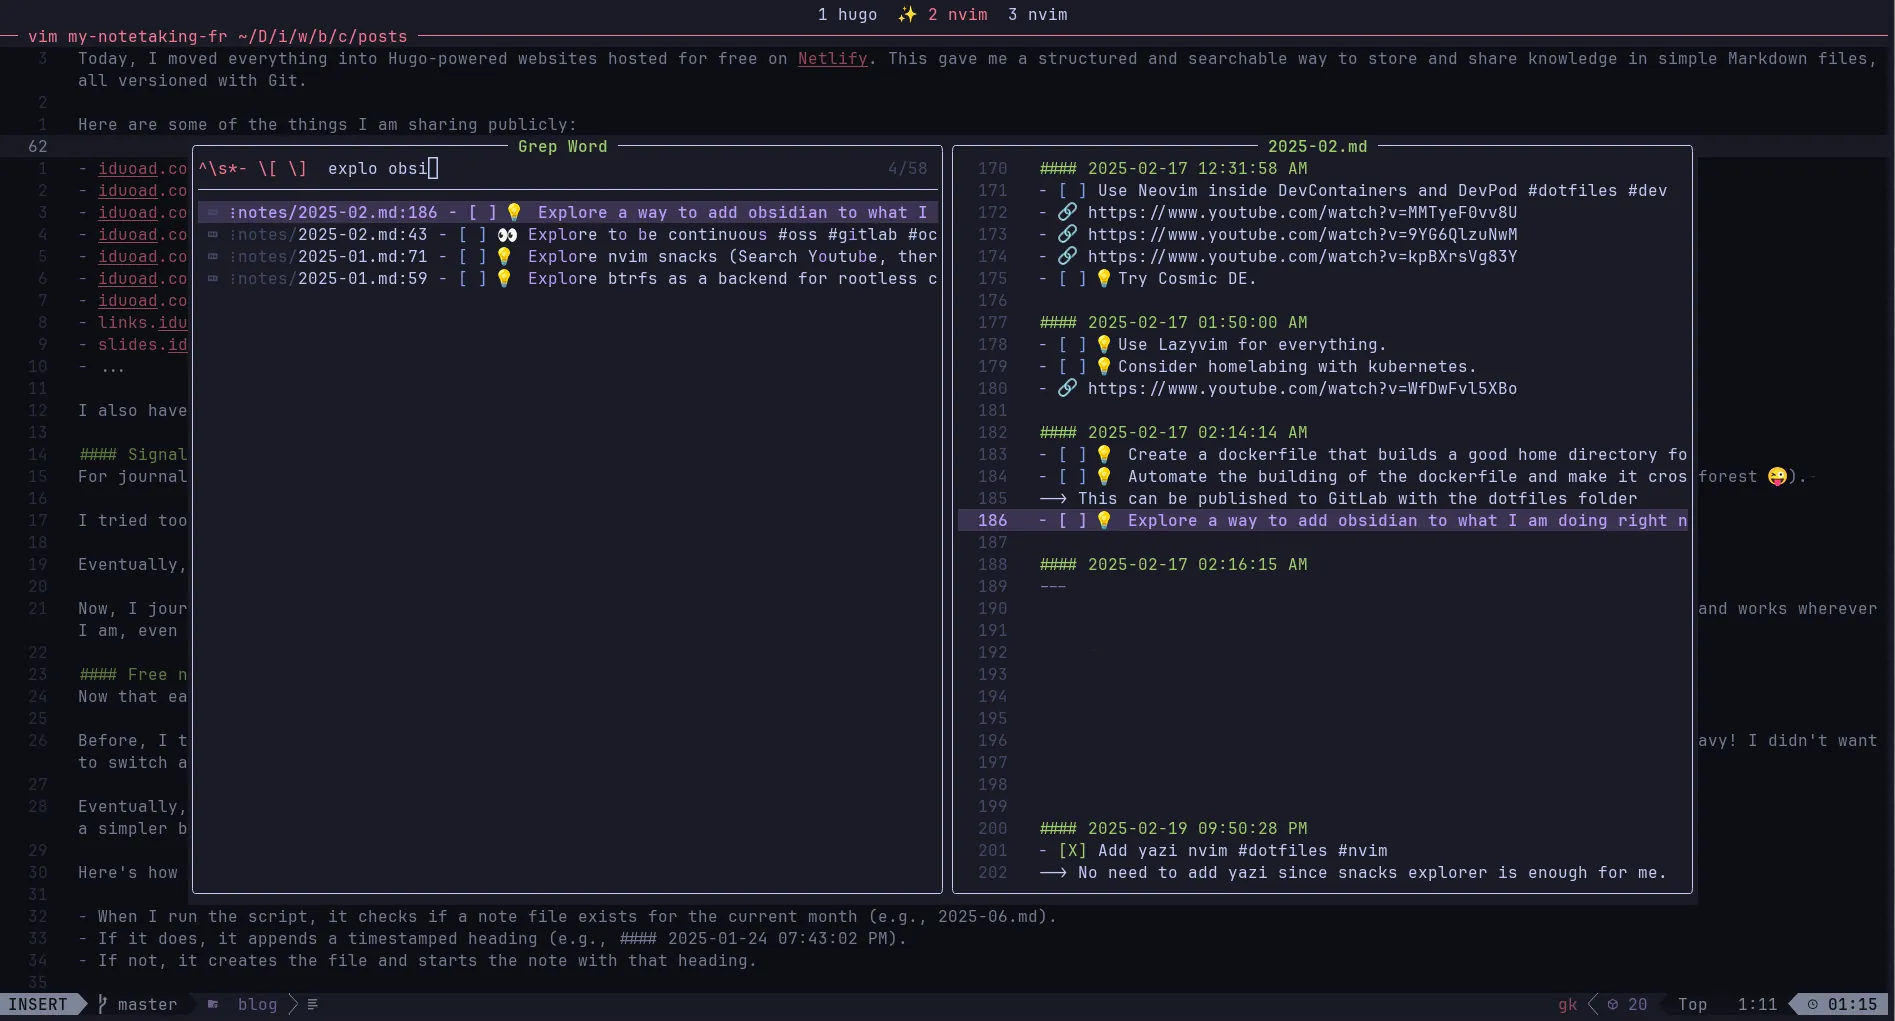Click the folder icon before blog

213,1004
